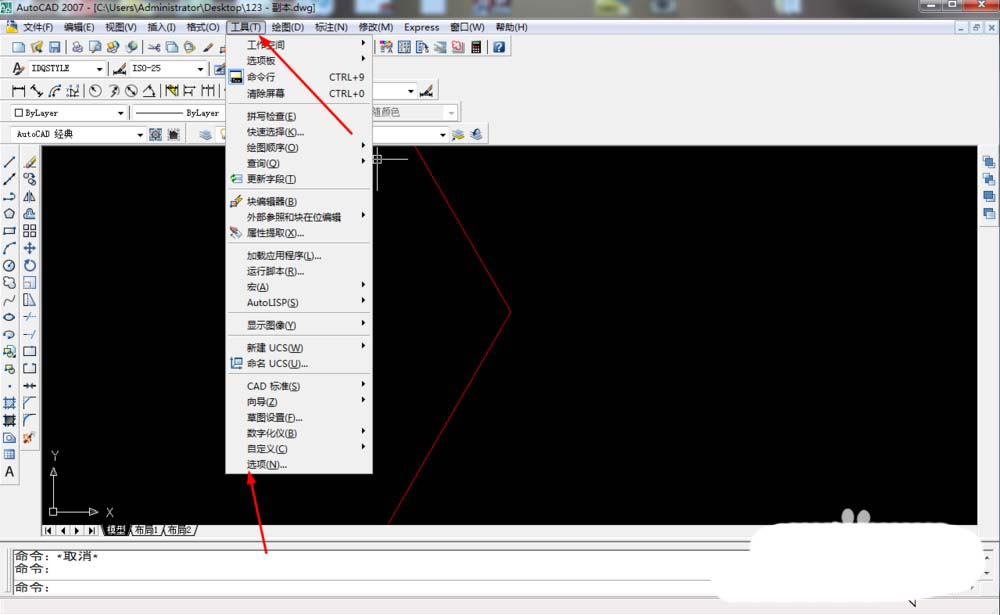Click the command line 命令: input
The width and height of the screenshot is (1000, 615).
pos(364,588)
